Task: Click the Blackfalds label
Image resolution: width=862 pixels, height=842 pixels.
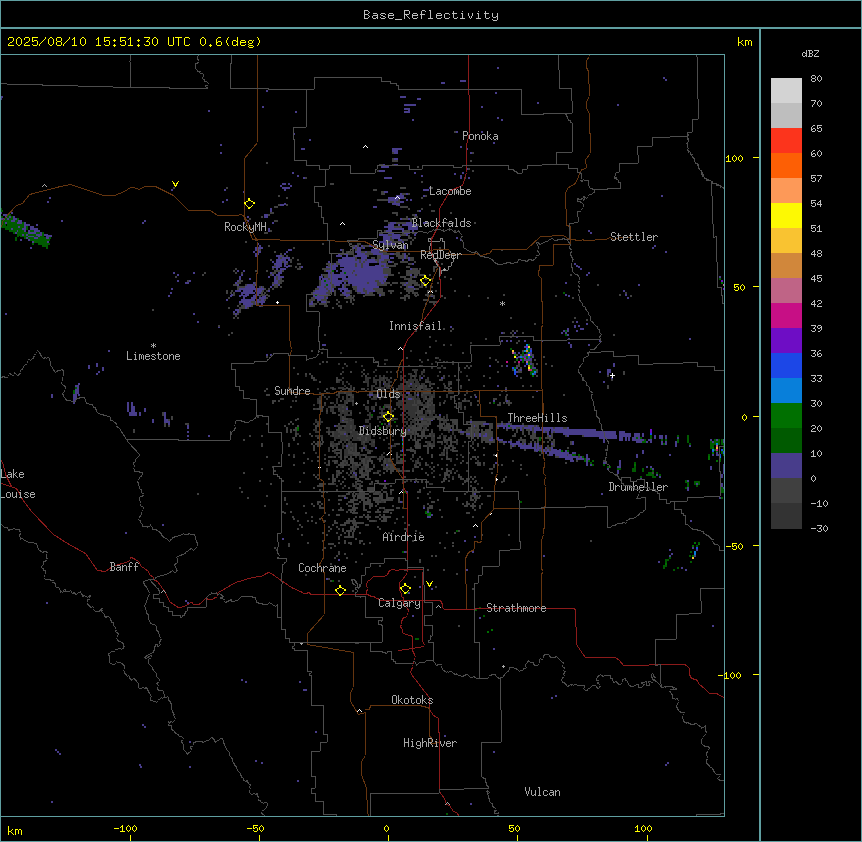Action: click(441, 223)
